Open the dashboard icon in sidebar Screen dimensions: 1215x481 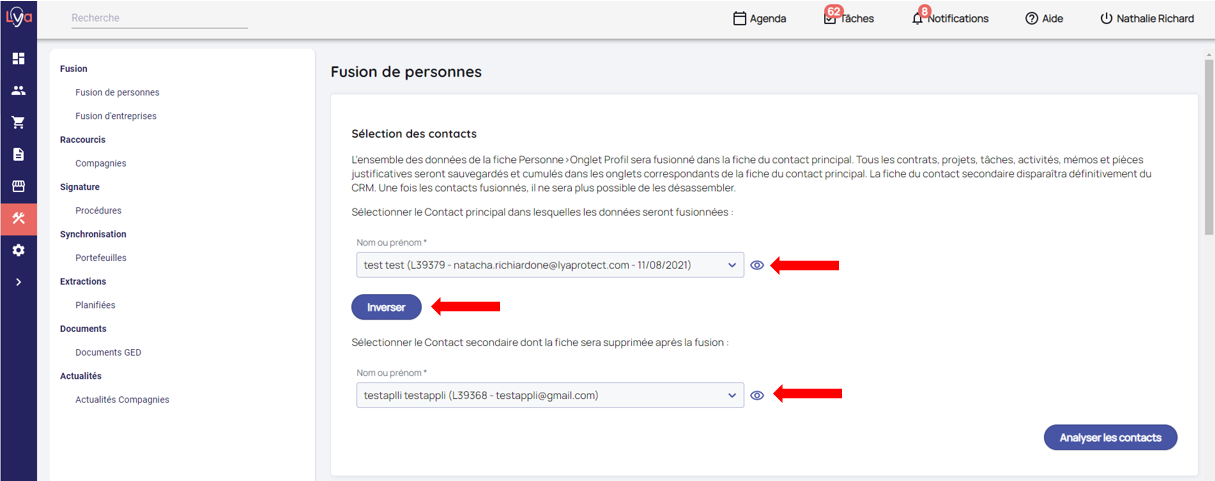point(18,58)
